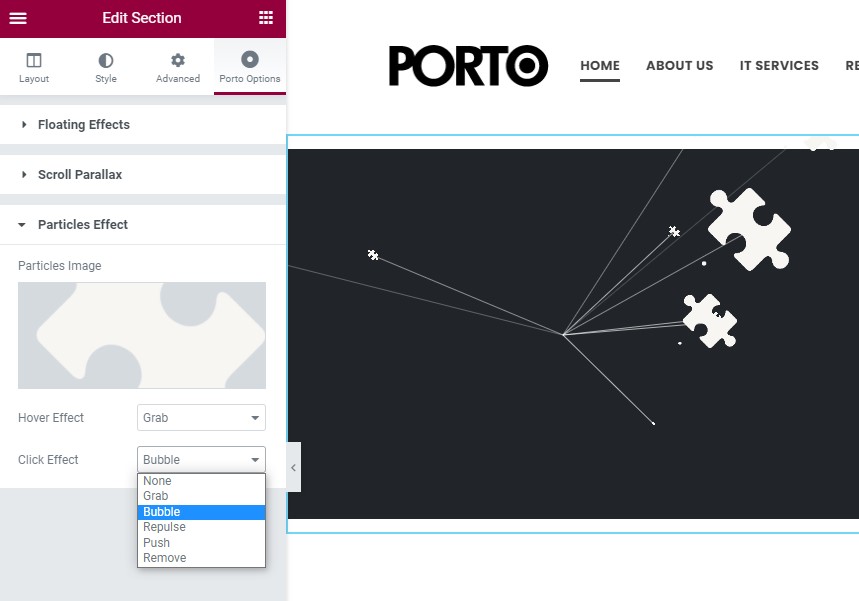Click the Click Effect label
Image resolution: width=859 pixels, height=601 pixels.
click(x=48, y=460)
